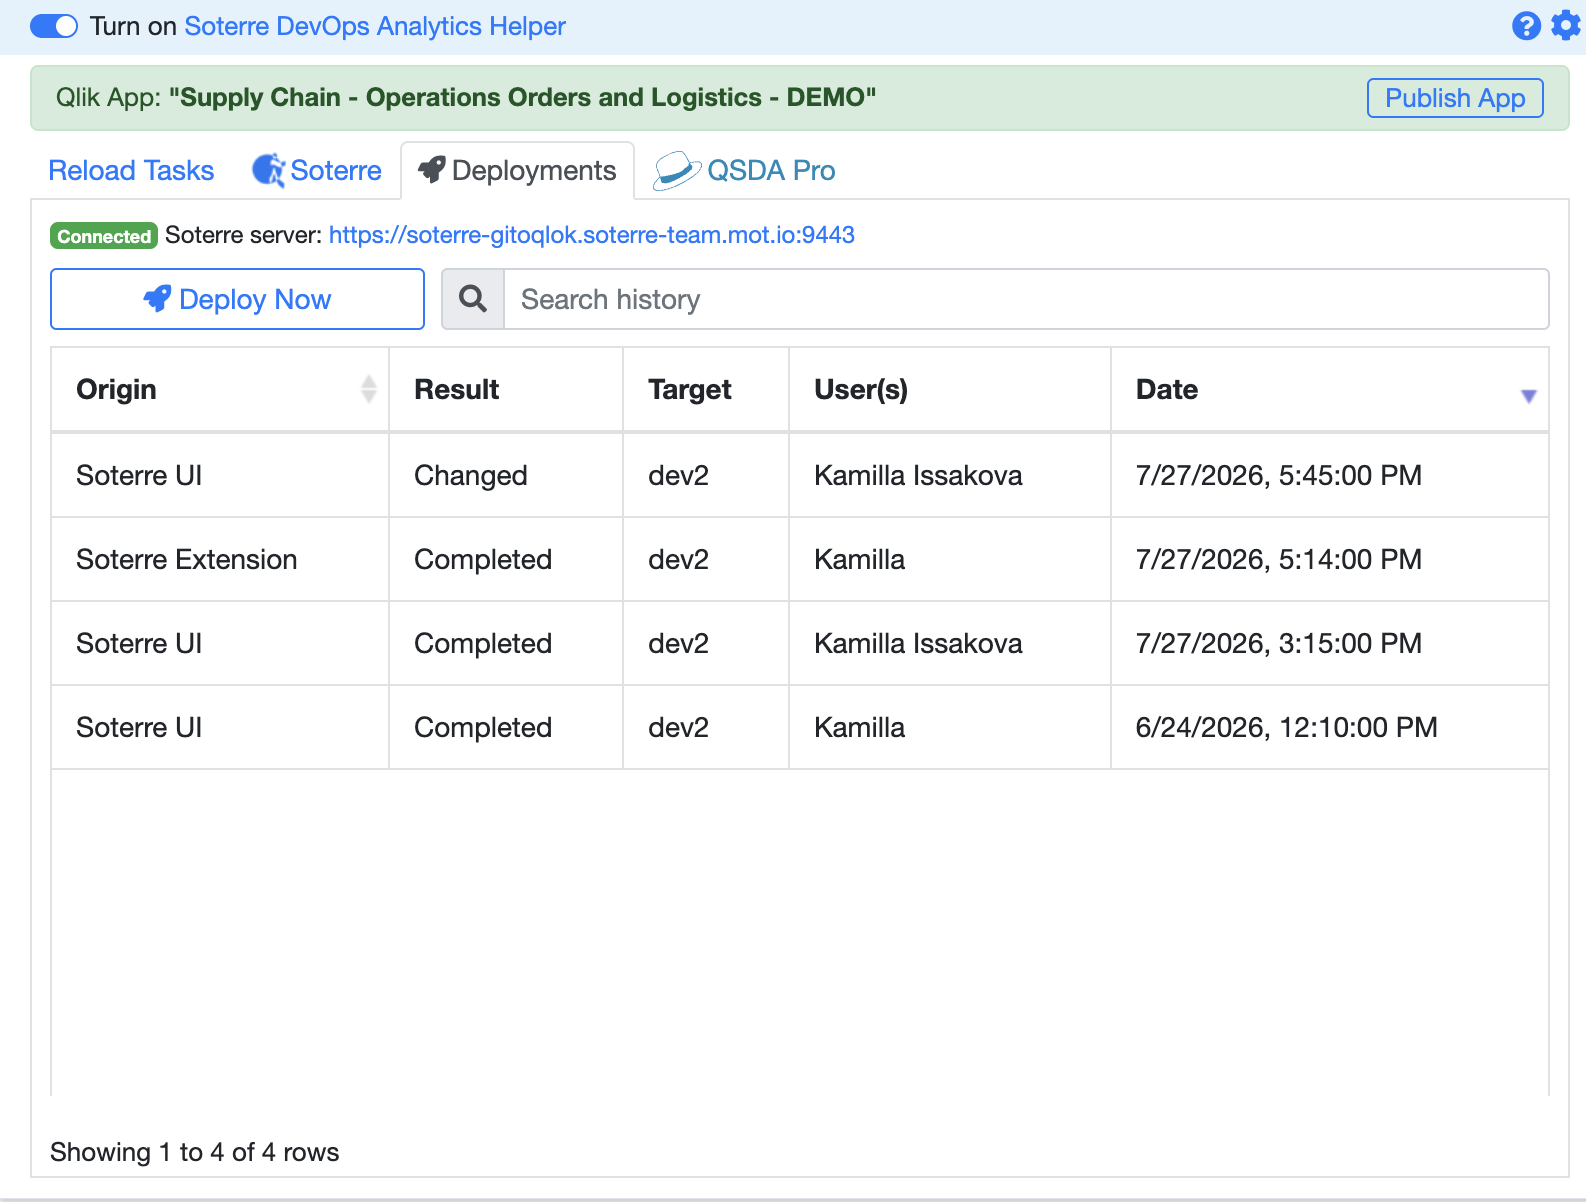Click Kamilla in the 6/24/2026 row
The height and width of the screenshot is (1202, 1586).
[860, 728]
